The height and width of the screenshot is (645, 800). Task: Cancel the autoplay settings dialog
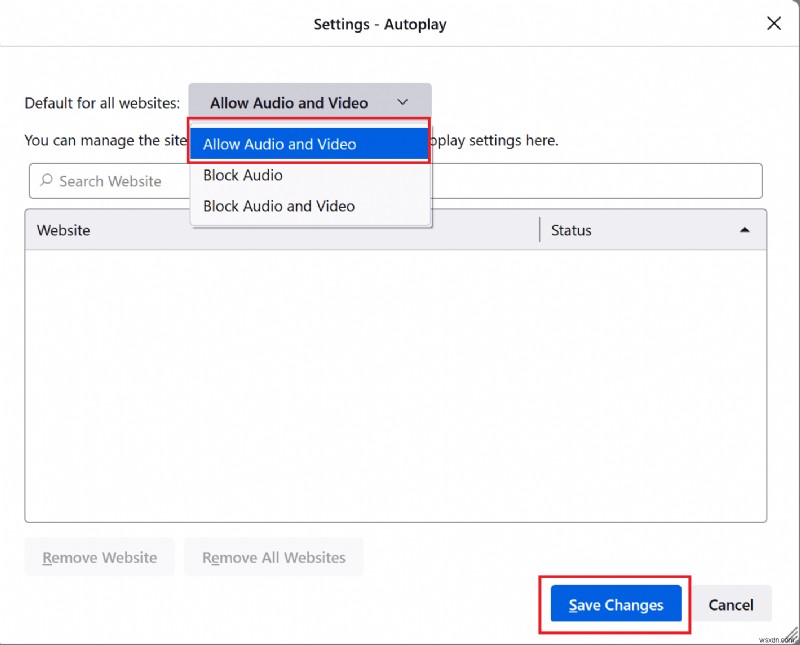tap(731, 604)
